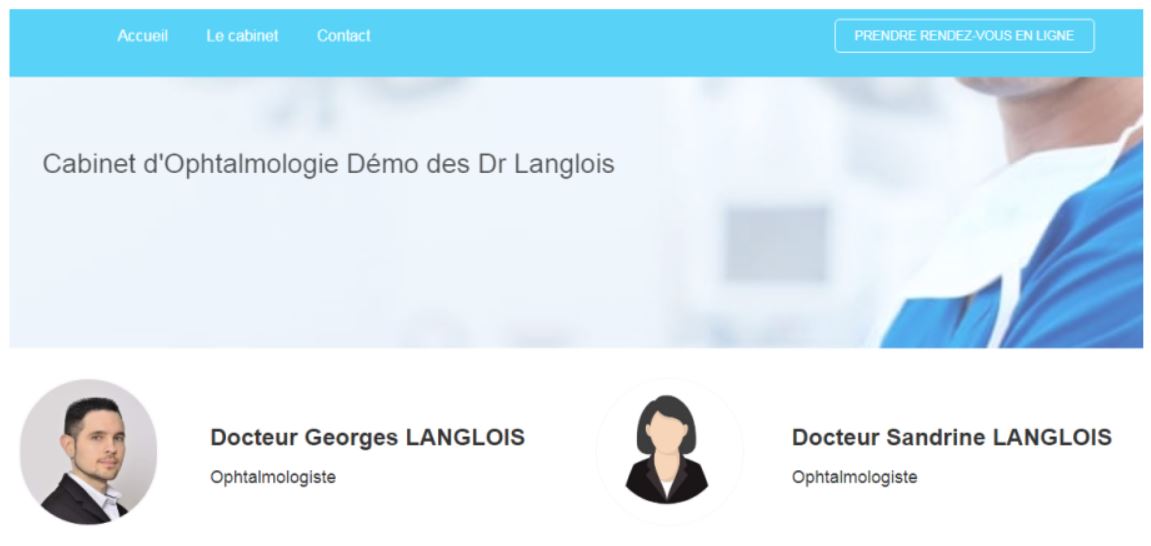Click the word LANGLOIS after Georges

465,437
